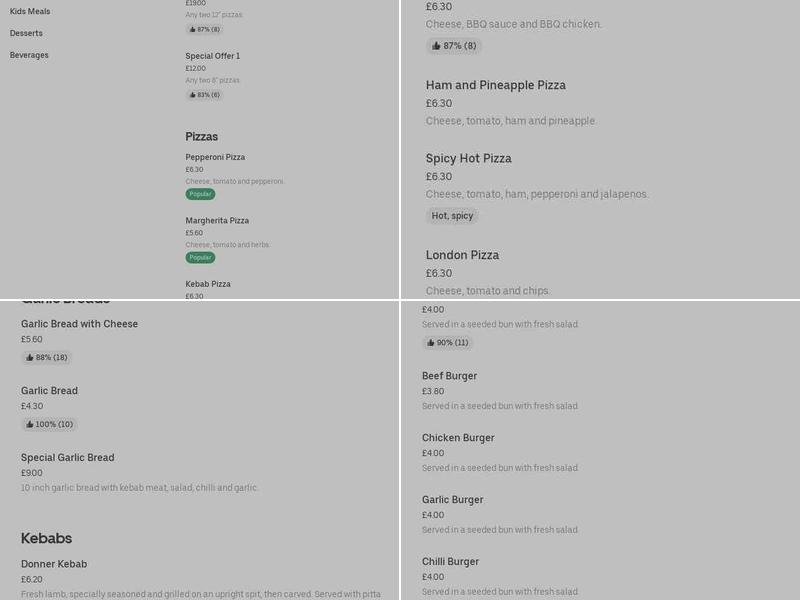
Task: Click the 83% thumbs-up rating on Special Offer 1
Action: 204,95
